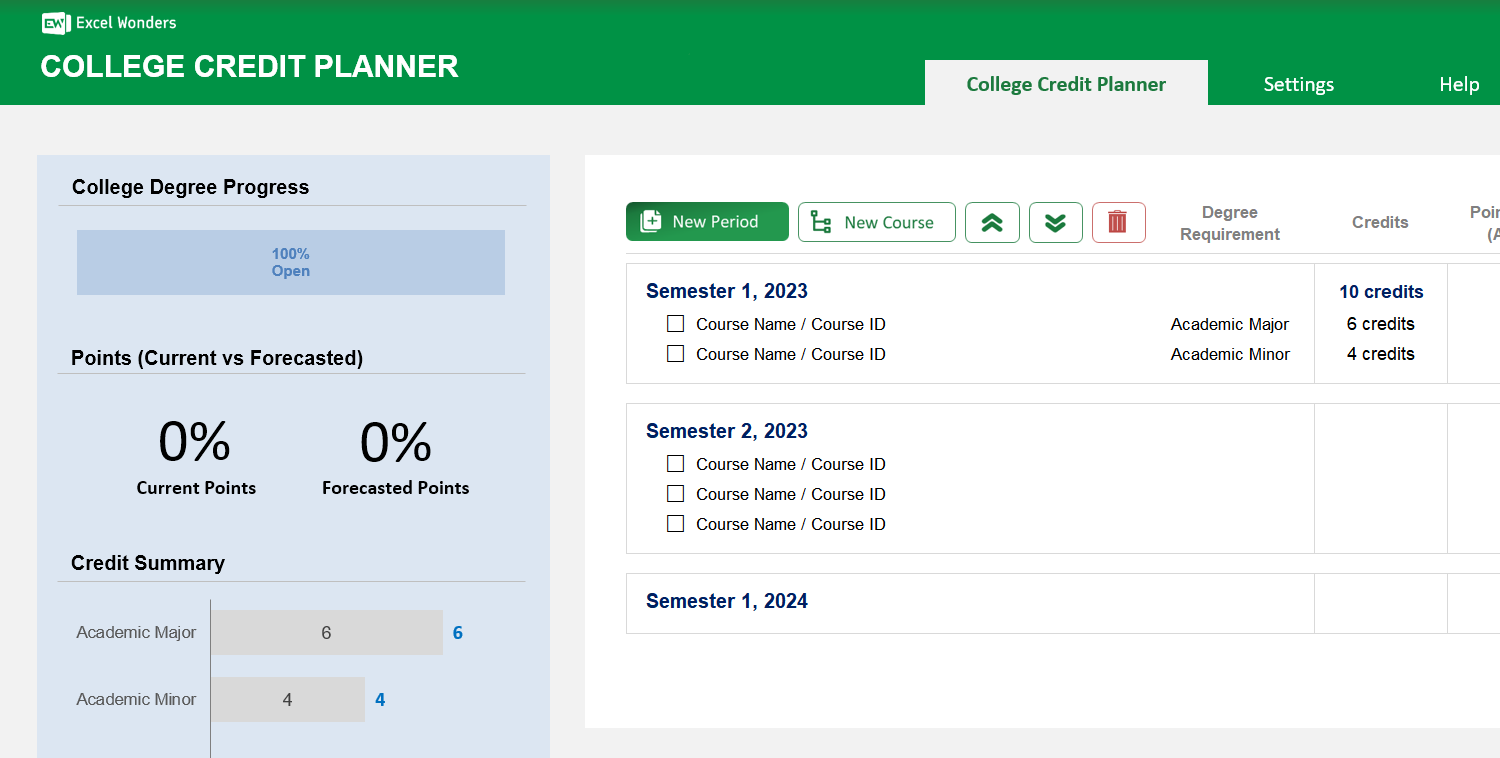The width and height of the screenshot is (1500, 758).
Task: Click the 100% Open progress bar
Action: [290, 262]
